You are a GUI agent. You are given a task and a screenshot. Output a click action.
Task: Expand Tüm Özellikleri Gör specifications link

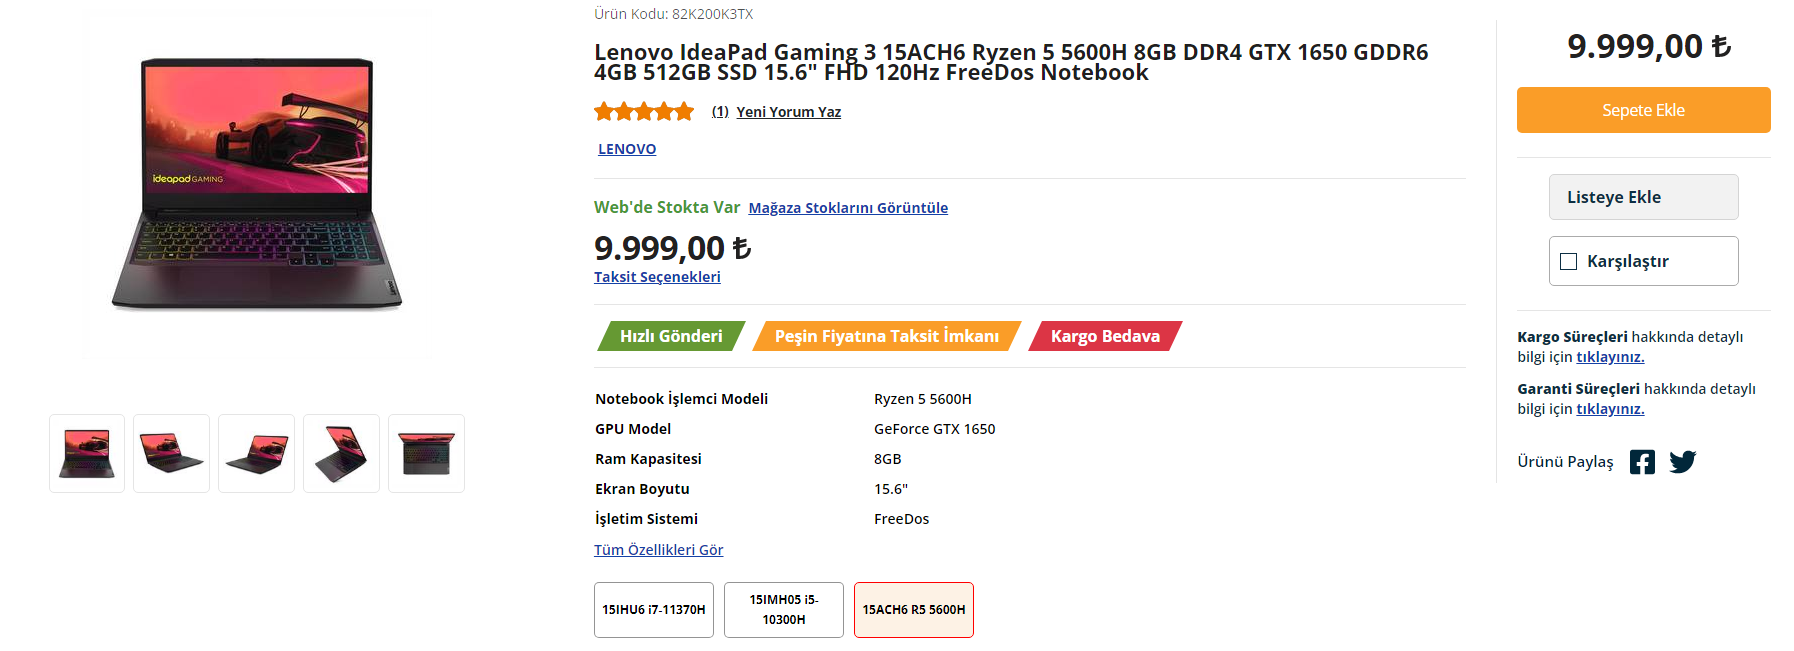(658, 550)
